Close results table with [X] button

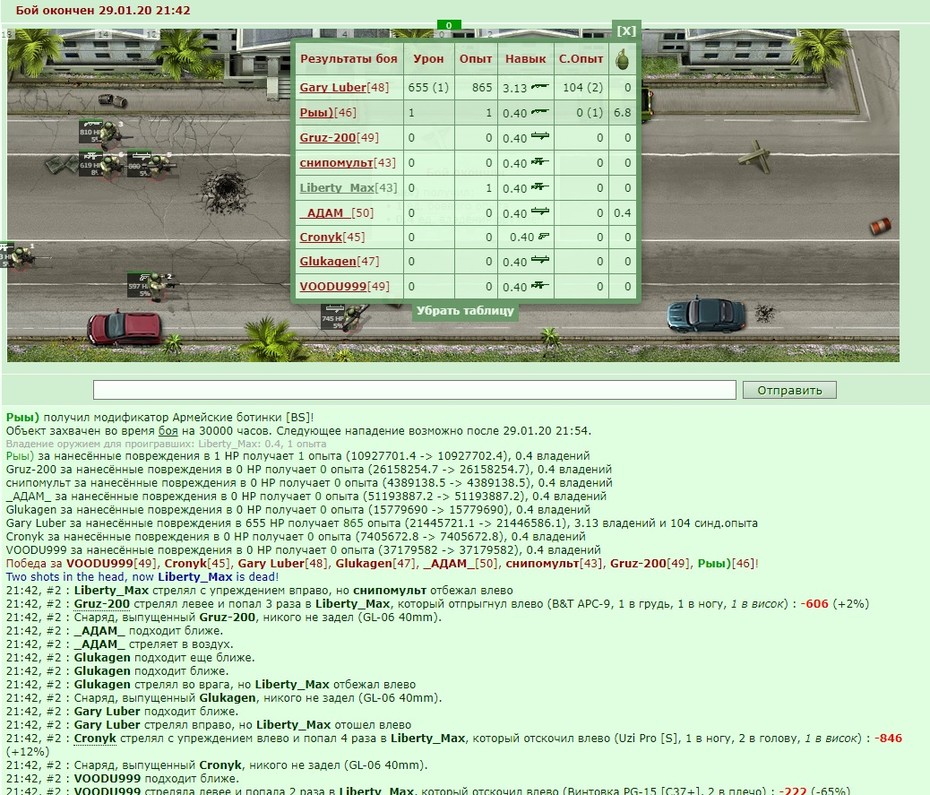coord(626,31)
